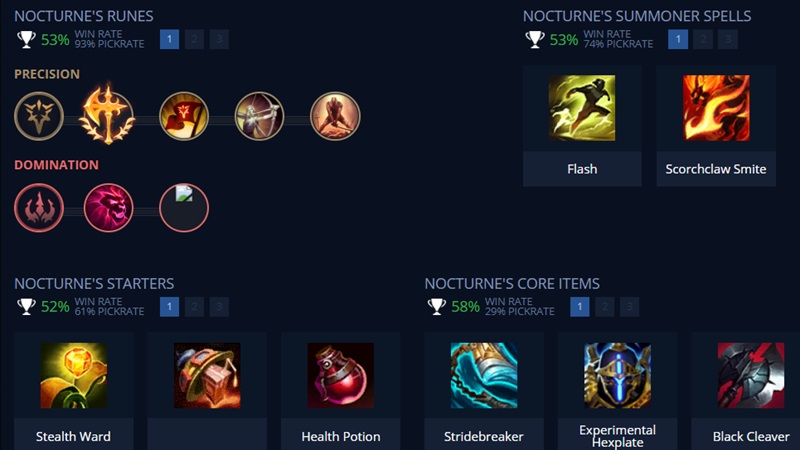Select the Health Potion item
This screenshot has width=800, height=450.
[341, 376]
